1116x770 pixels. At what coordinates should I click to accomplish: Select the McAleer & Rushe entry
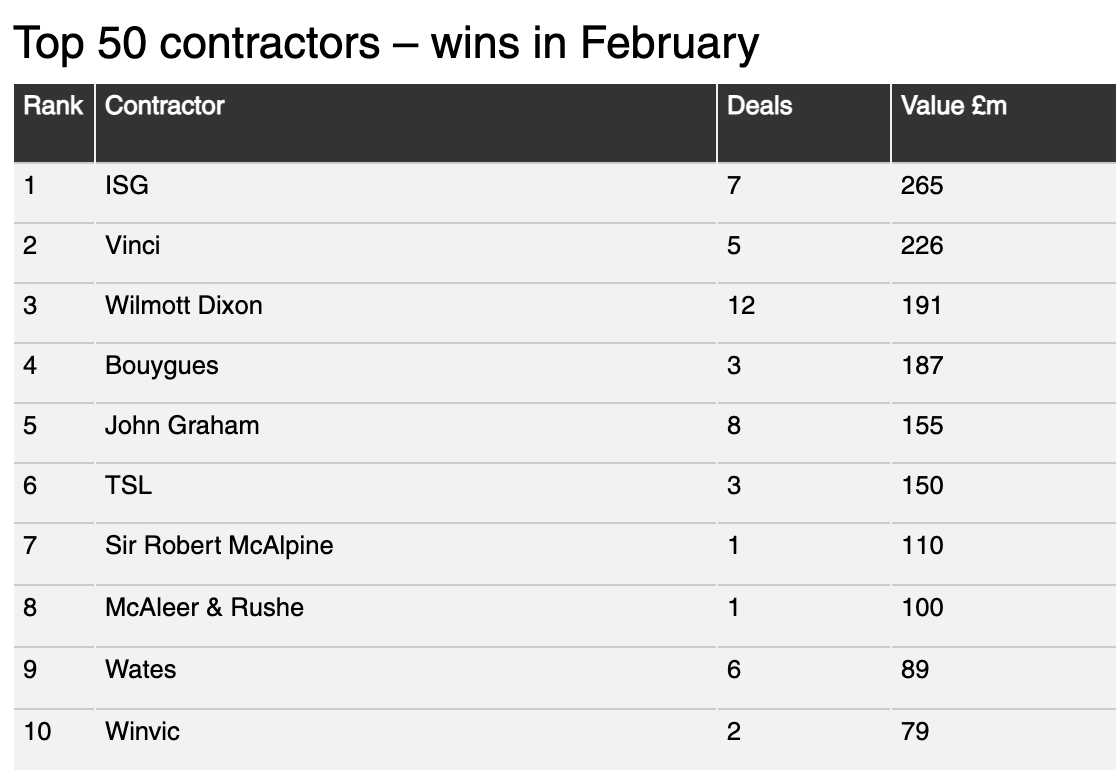204,608
